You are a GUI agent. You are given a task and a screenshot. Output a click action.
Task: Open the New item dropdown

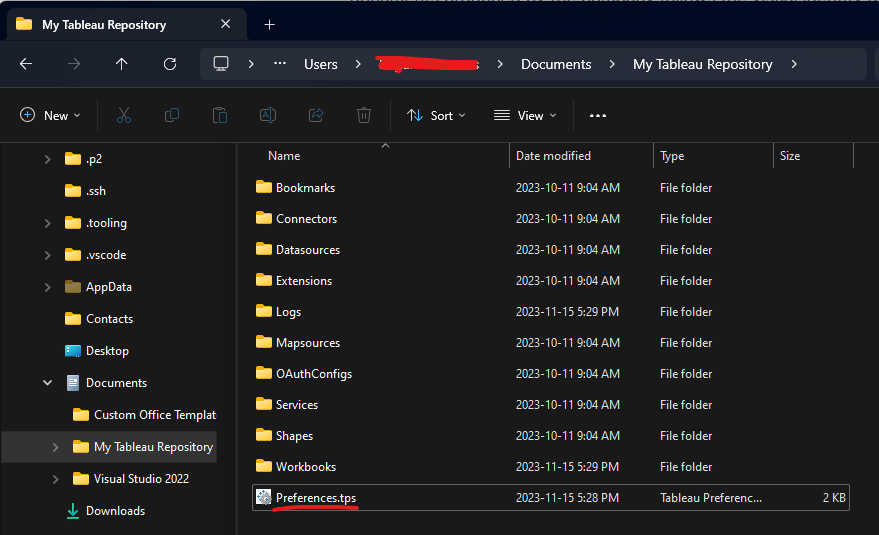[x=50, y=116]
